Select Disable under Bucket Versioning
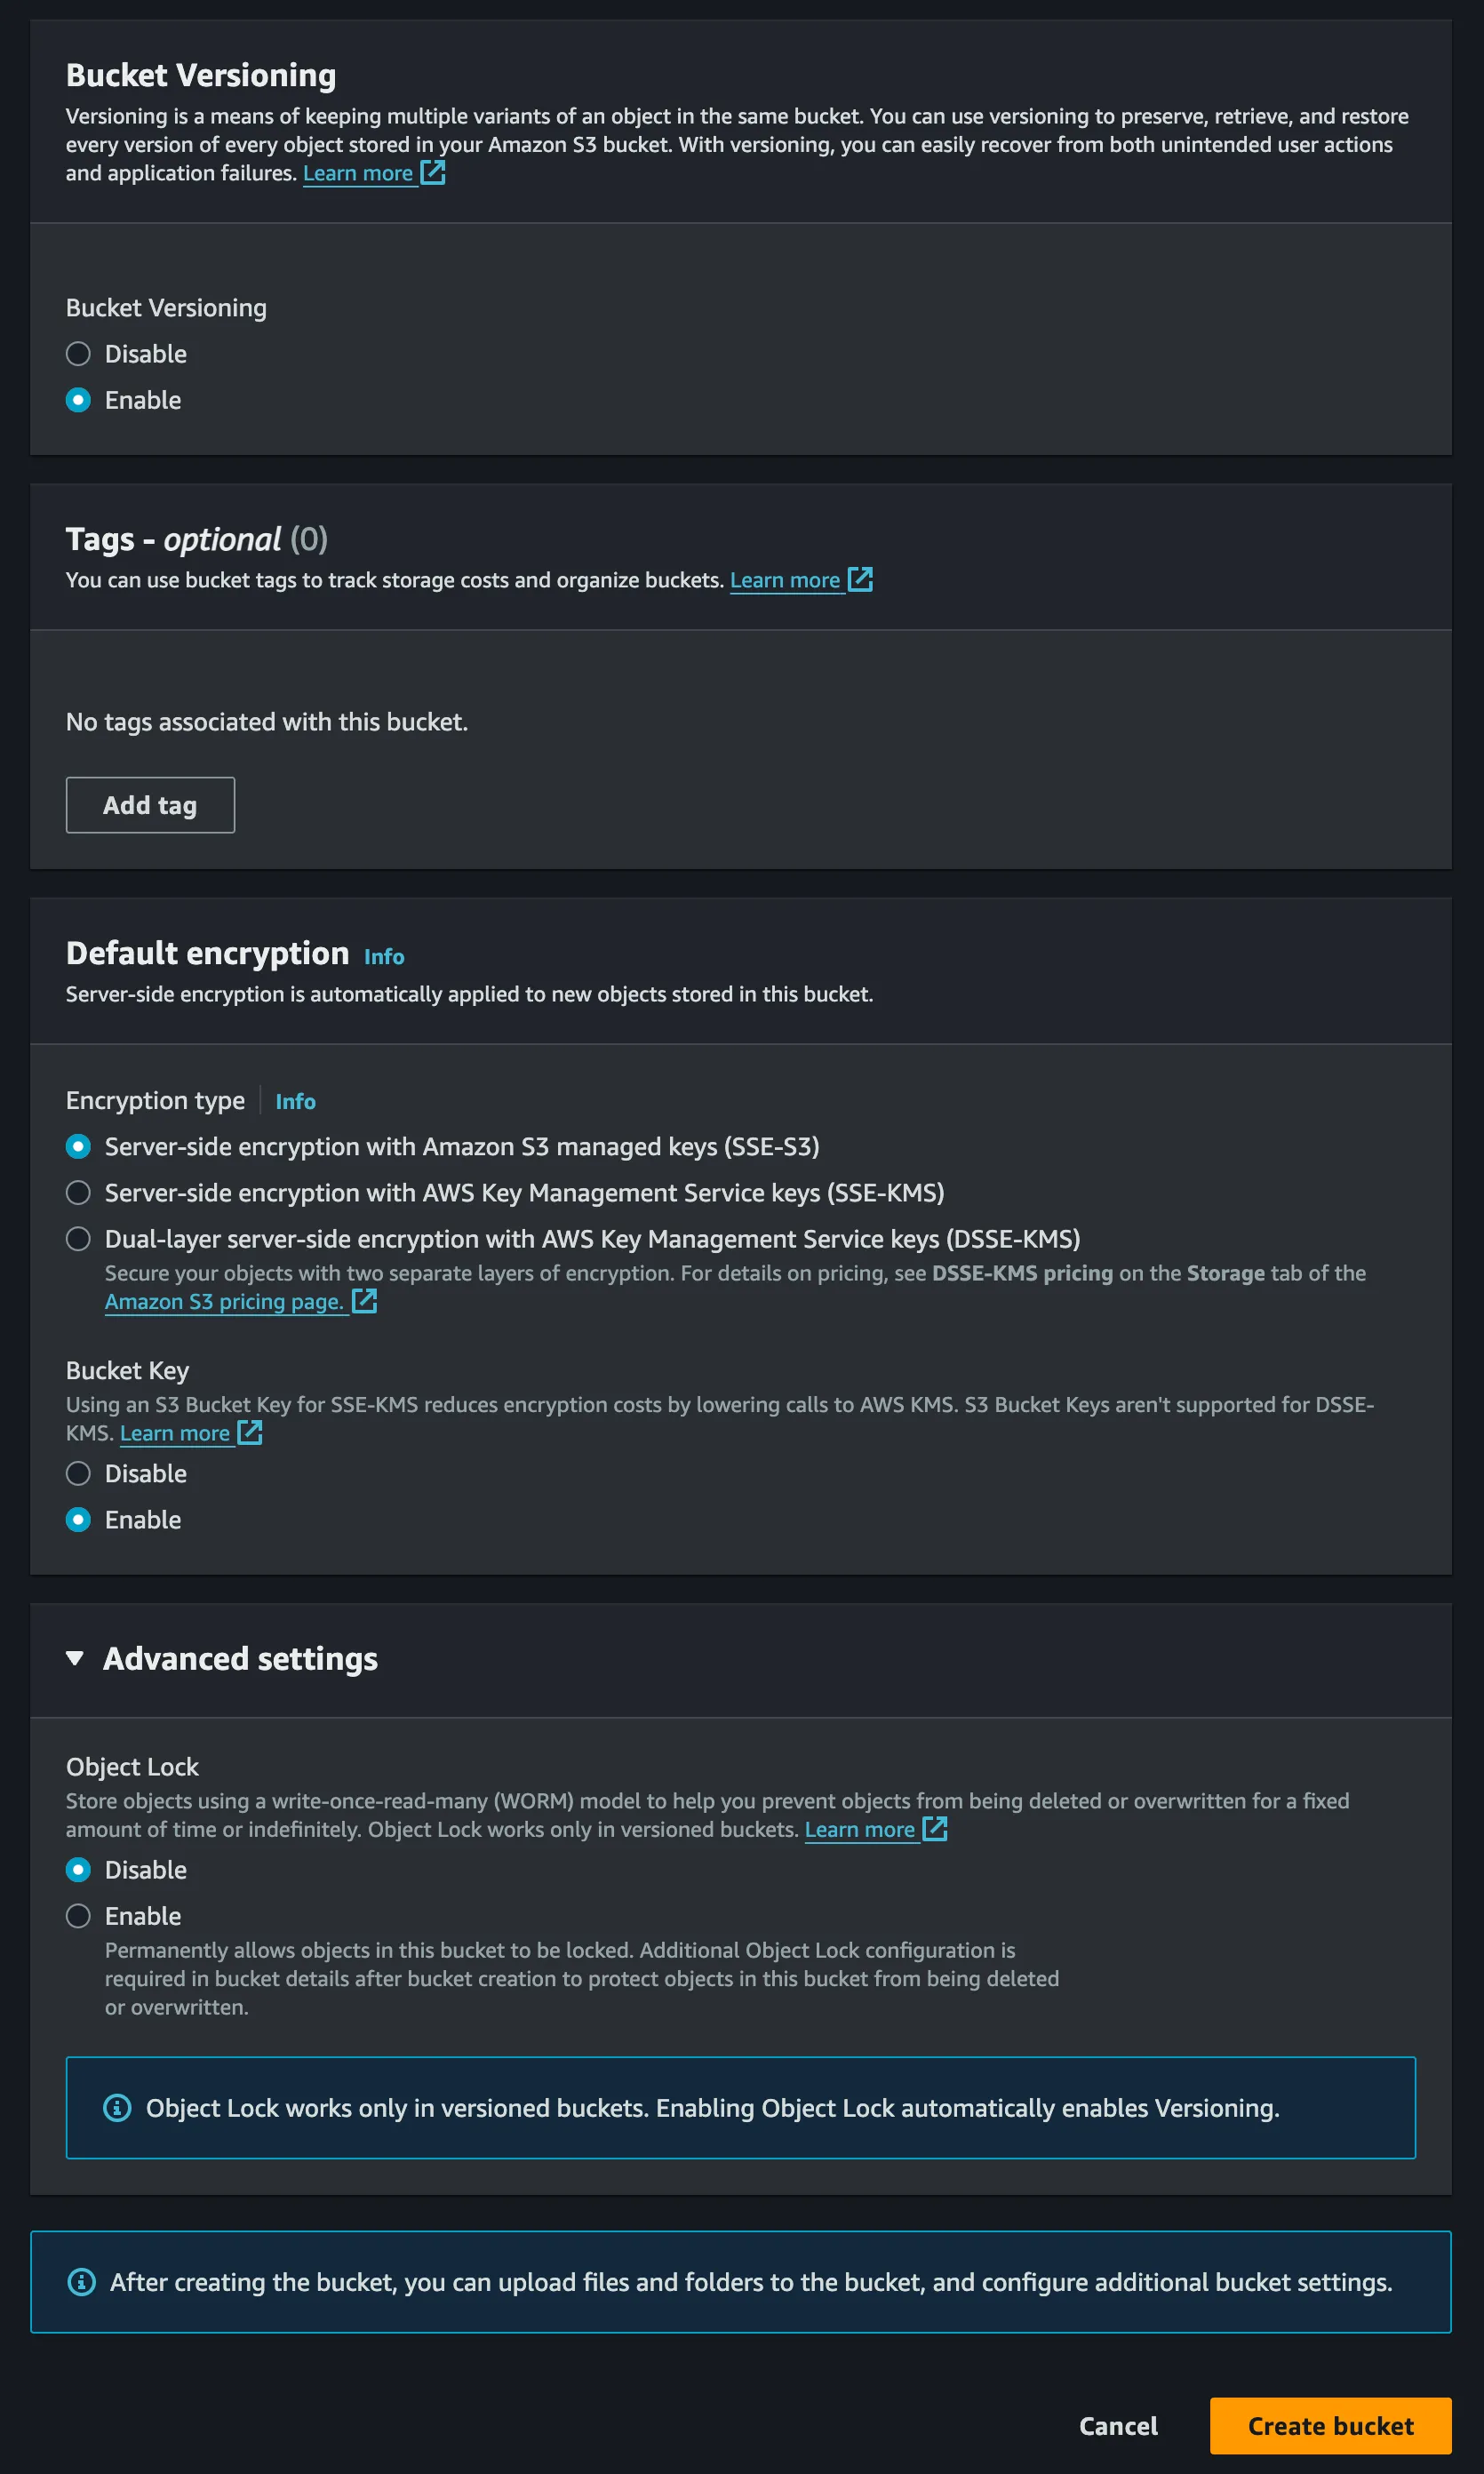 78,354
